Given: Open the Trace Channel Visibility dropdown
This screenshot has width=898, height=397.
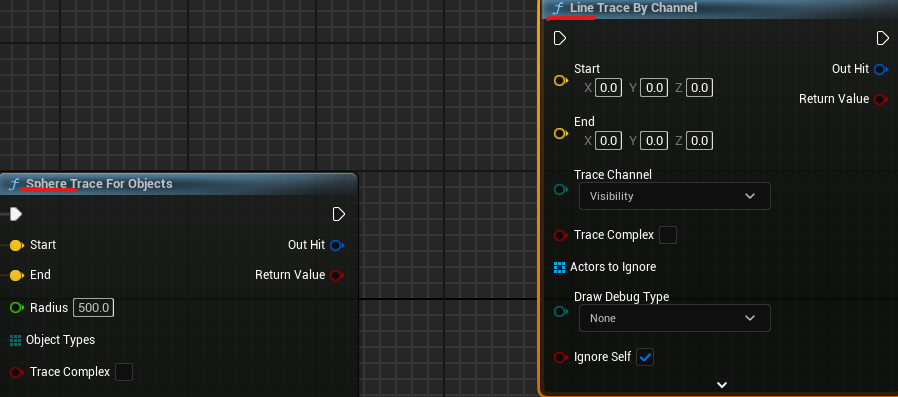Looking at the screenshot, I should [675, 196].
